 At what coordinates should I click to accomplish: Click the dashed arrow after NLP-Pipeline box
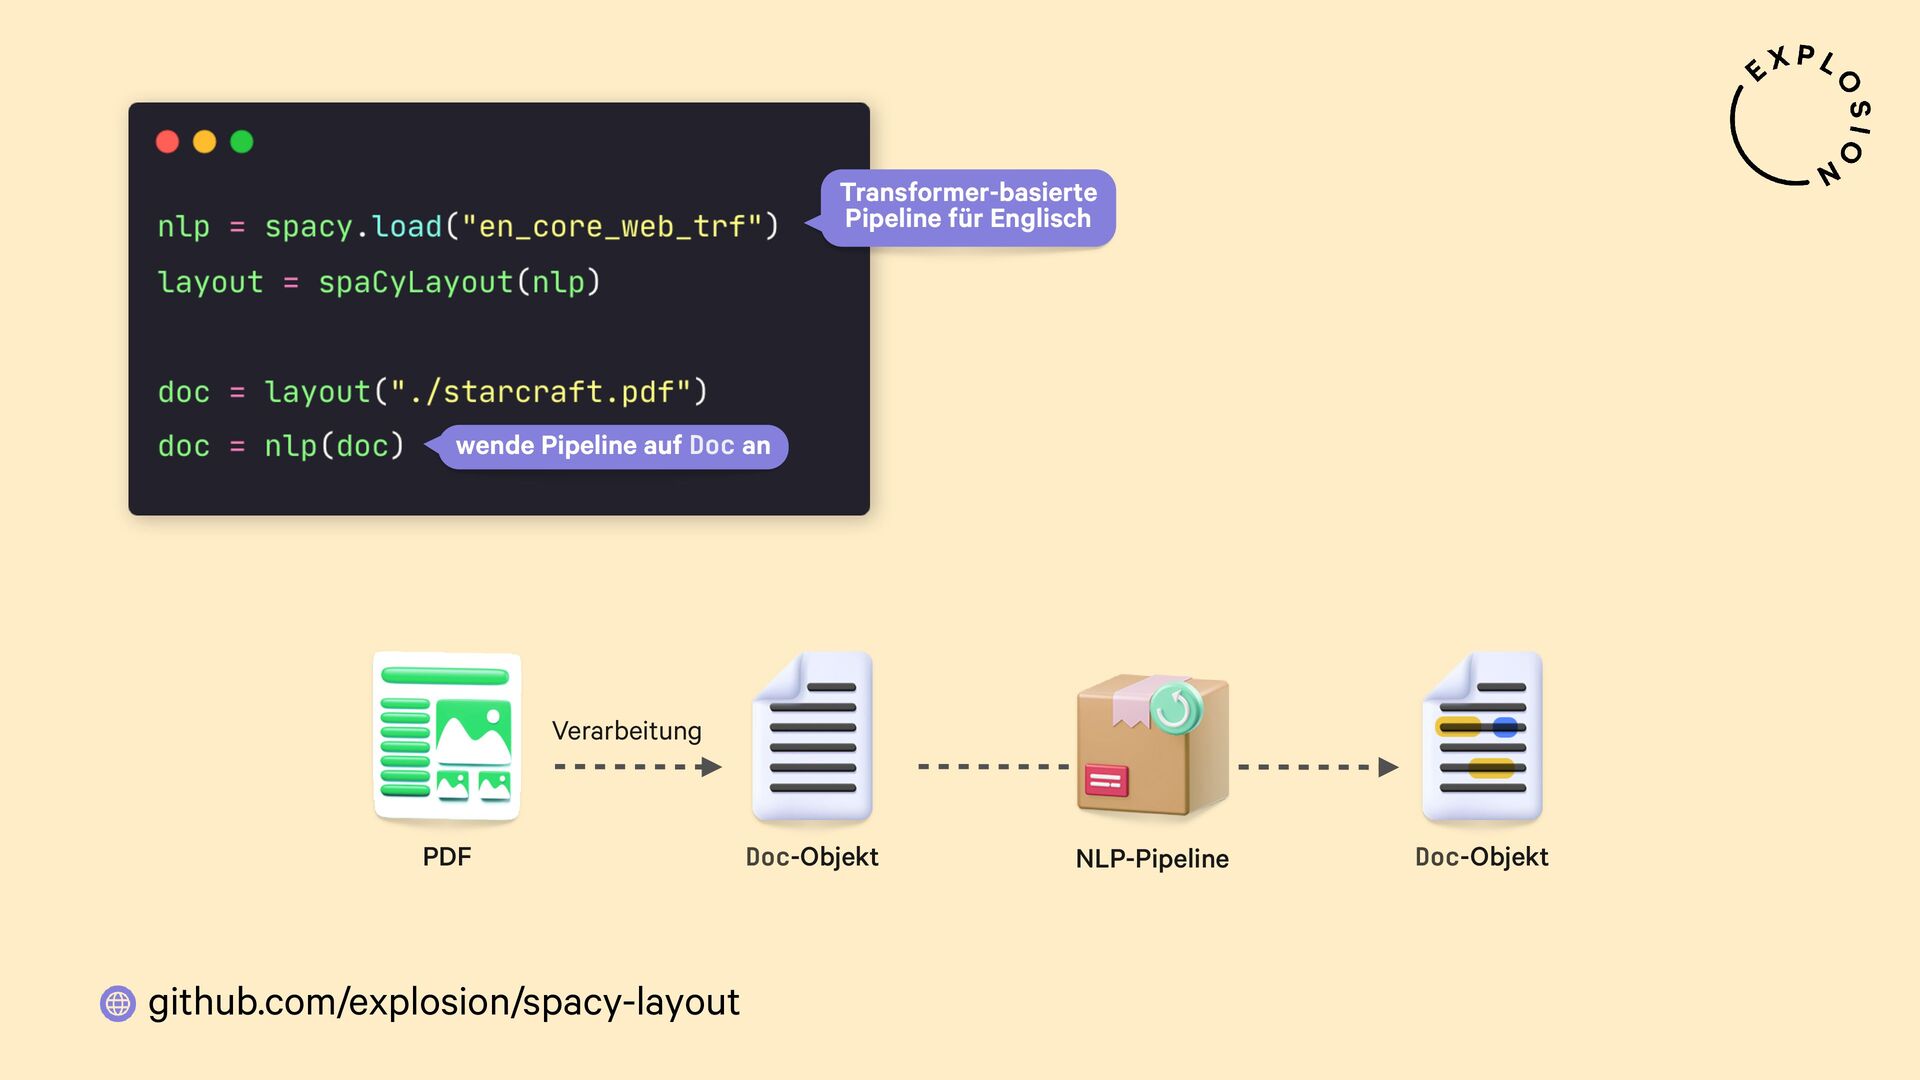(1317, 767)
